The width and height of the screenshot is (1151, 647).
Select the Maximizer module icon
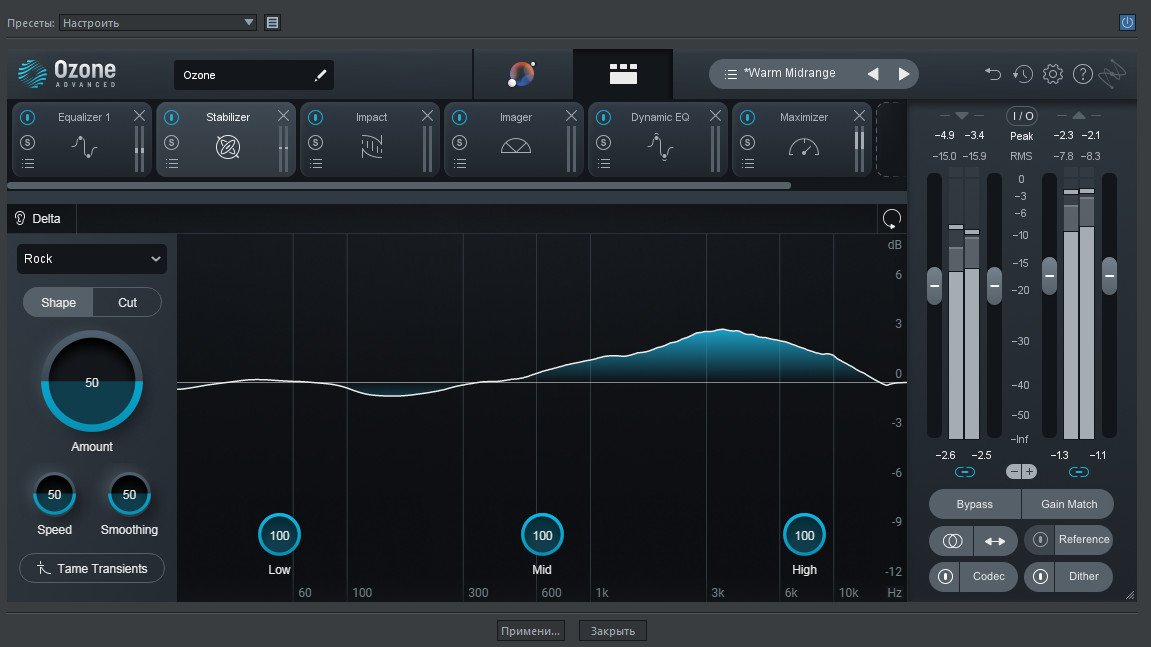804,148
